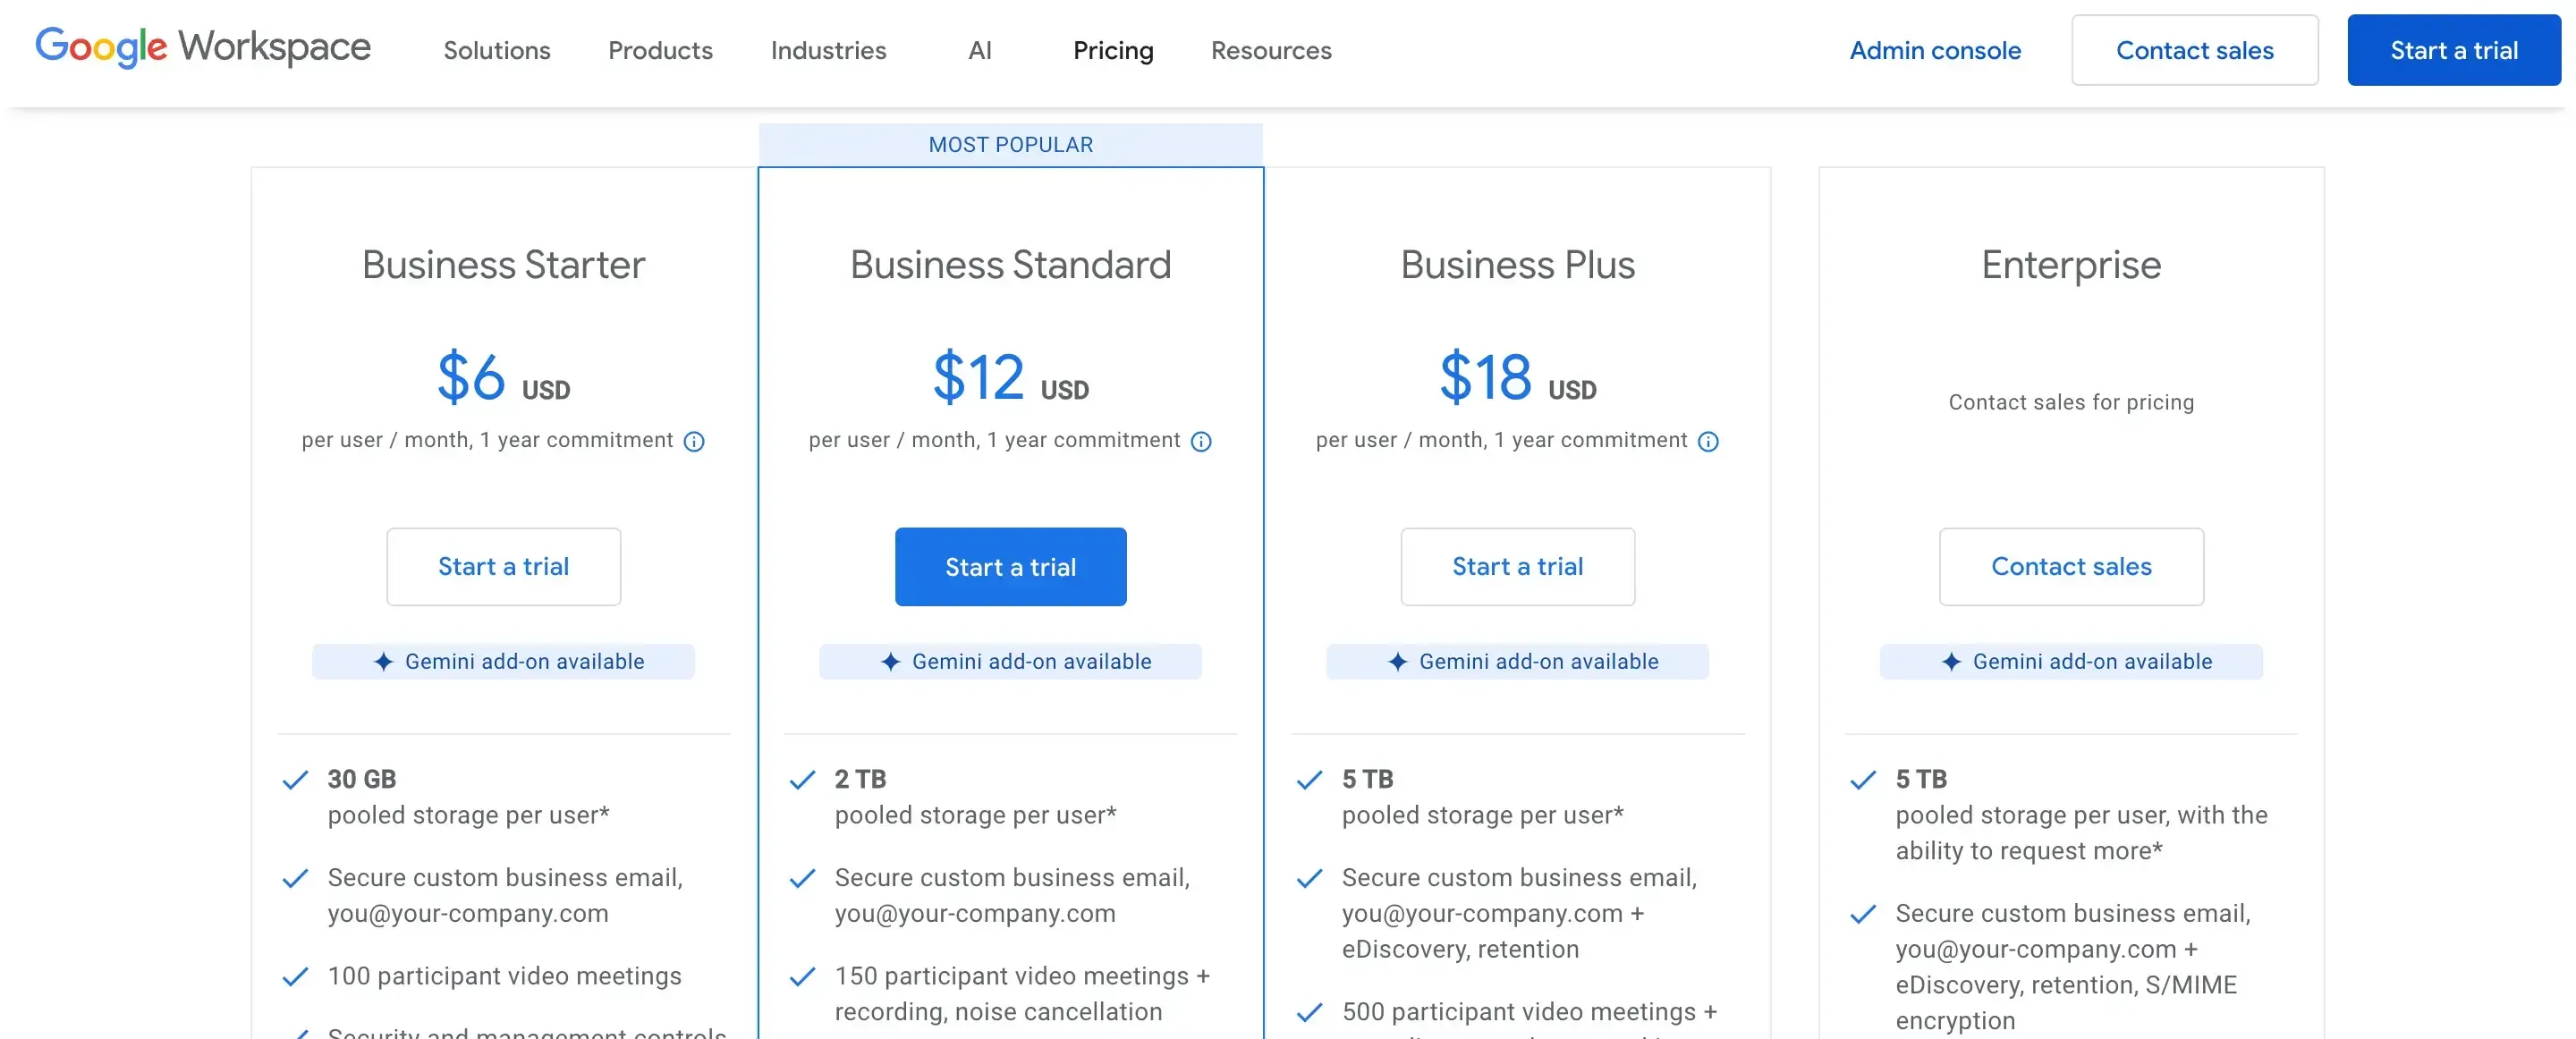The height and width of the screenshot is (1039, 2576).
Task: Start a trial for Business Plus
Action: (1517, 567)
